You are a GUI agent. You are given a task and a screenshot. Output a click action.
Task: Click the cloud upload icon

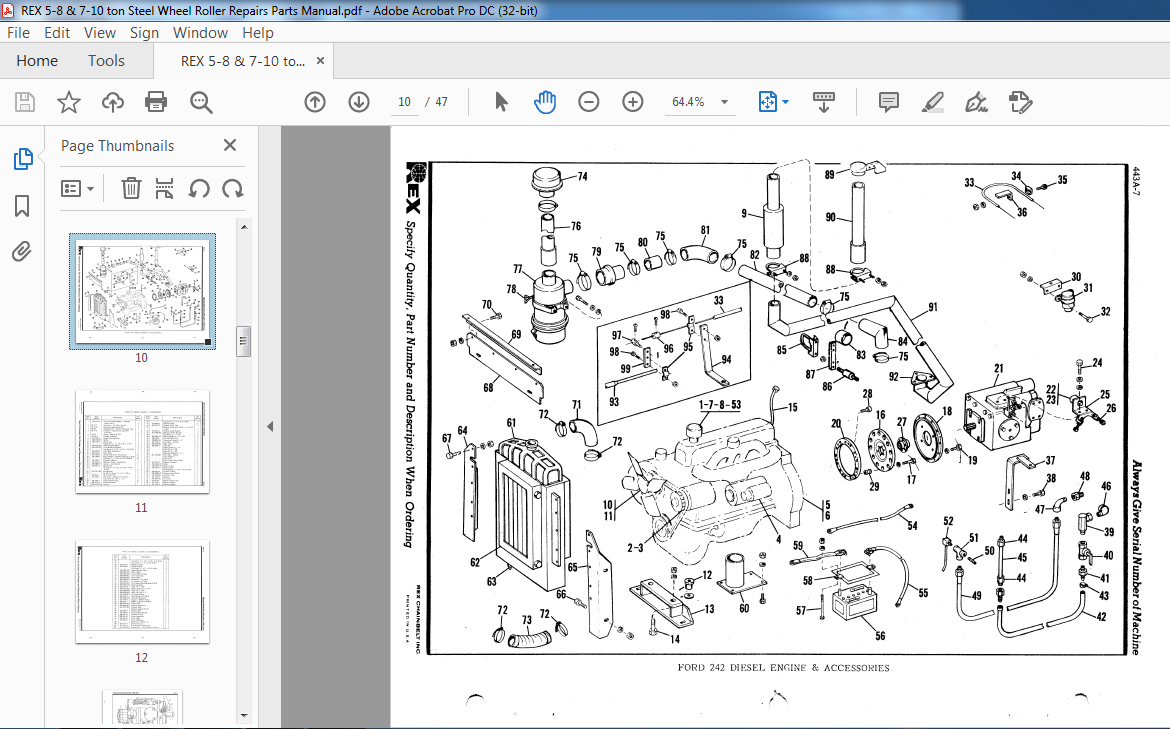[113, 101]
